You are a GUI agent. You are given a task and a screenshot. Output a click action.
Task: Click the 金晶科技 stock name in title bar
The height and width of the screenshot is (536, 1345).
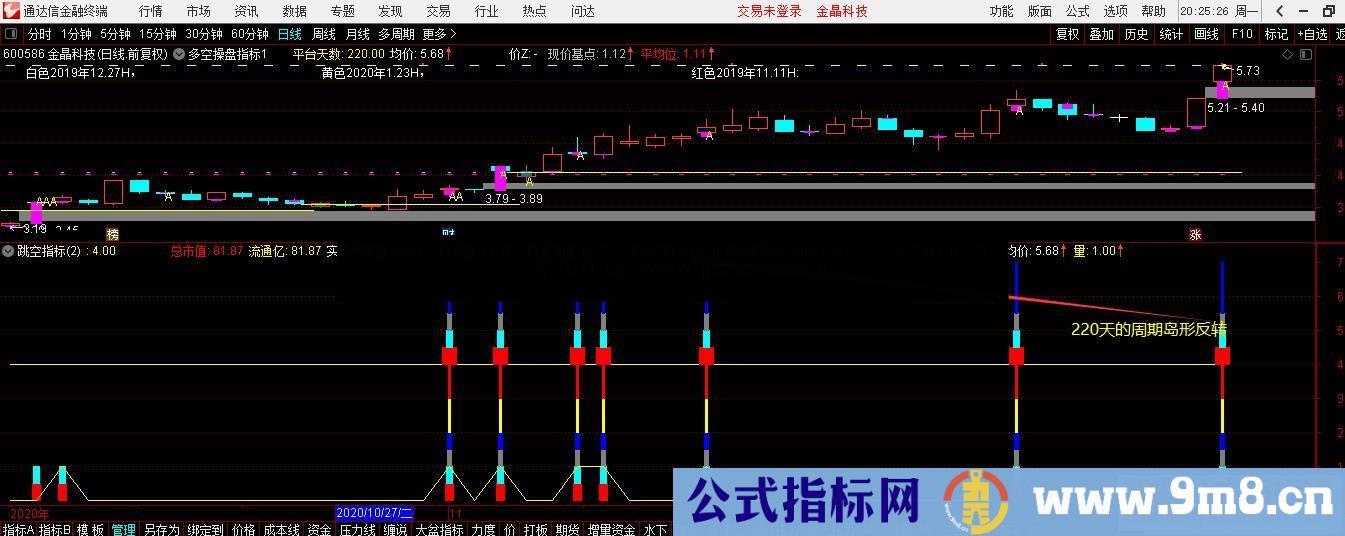pos(842,11)
